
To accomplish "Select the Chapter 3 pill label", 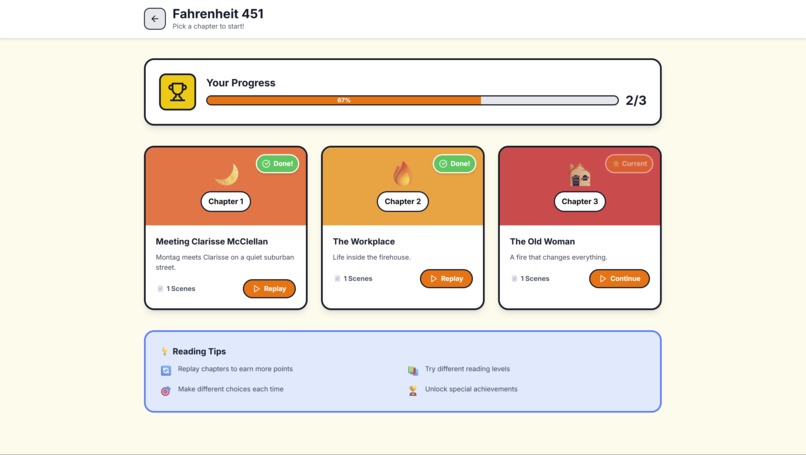I will tap(580, 202).
